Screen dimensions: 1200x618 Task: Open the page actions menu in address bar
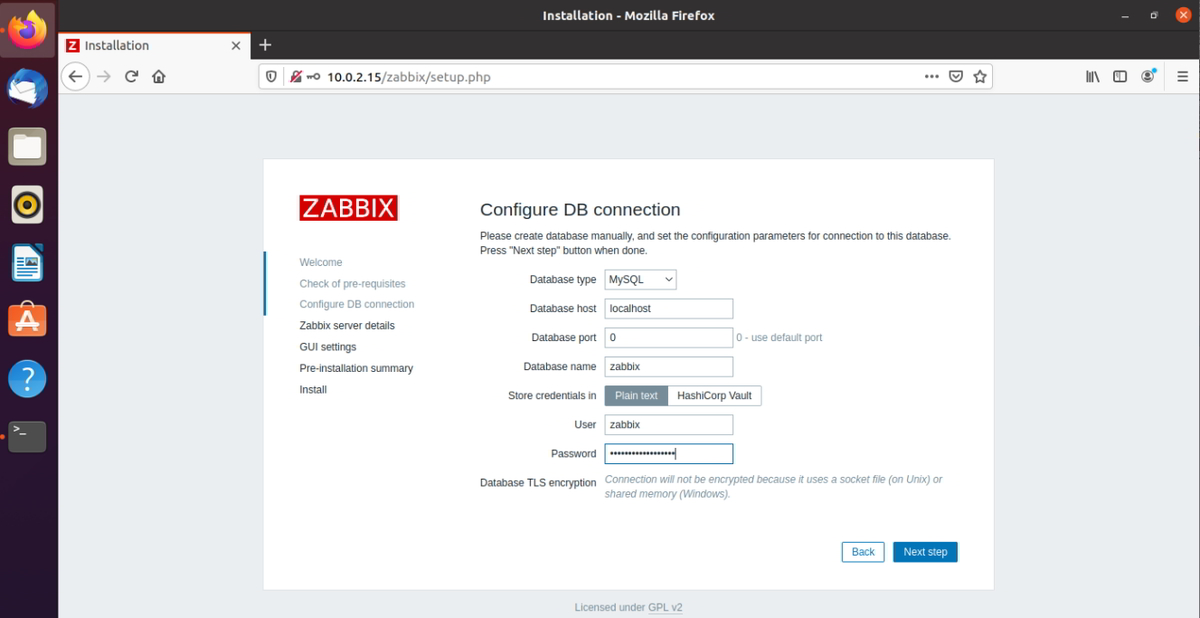point(931,76)
